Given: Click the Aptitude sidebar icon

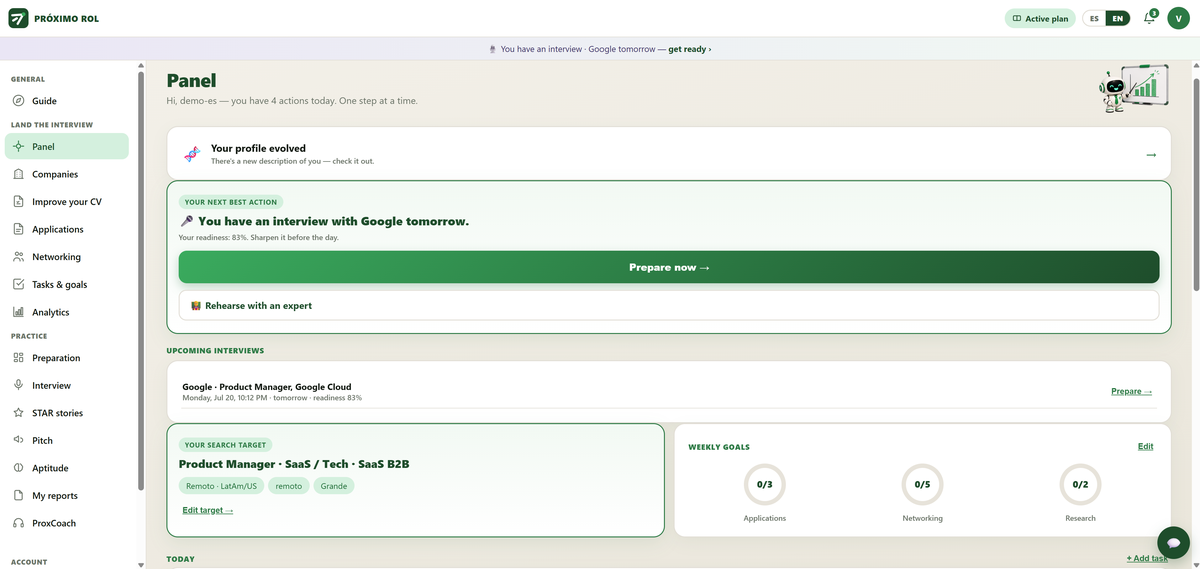Looking at the screenshot, I should click(19, 468).
